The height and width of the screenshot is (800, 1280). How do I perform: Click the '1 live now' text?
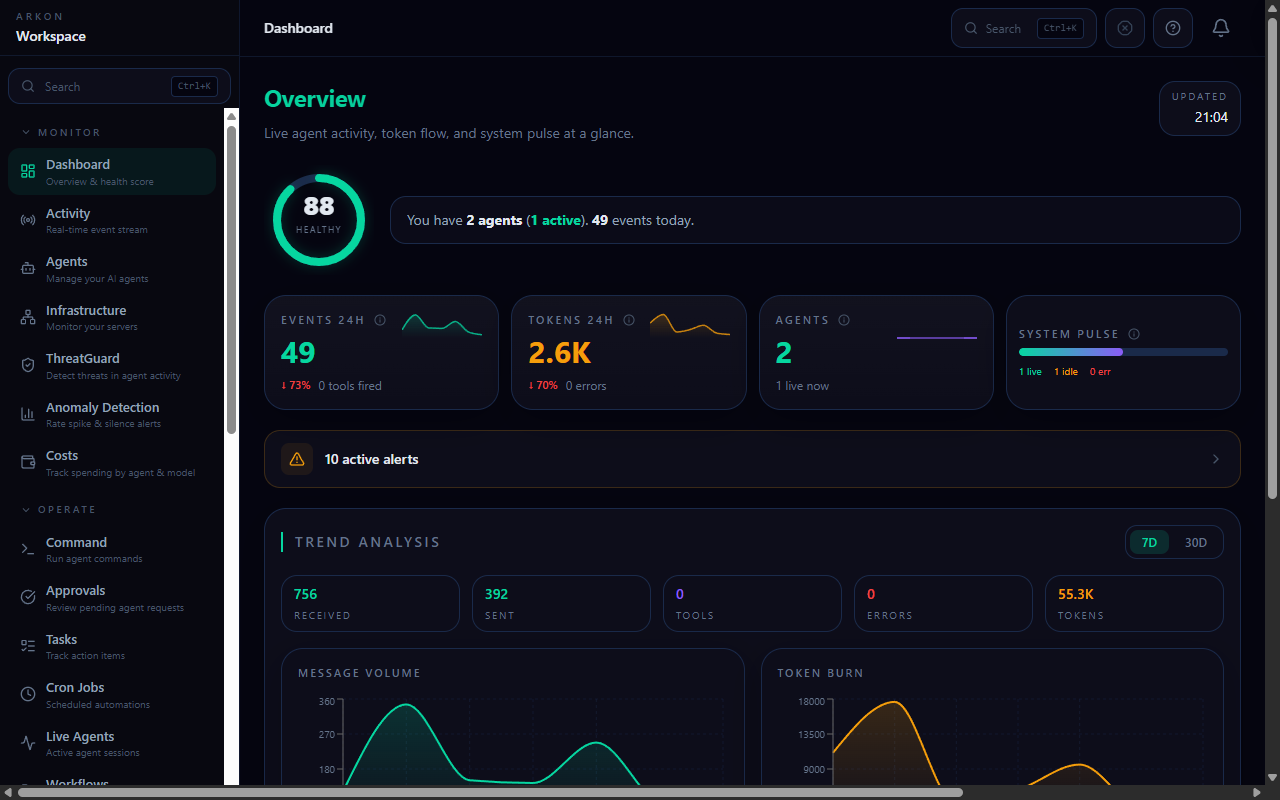[802, 386]
